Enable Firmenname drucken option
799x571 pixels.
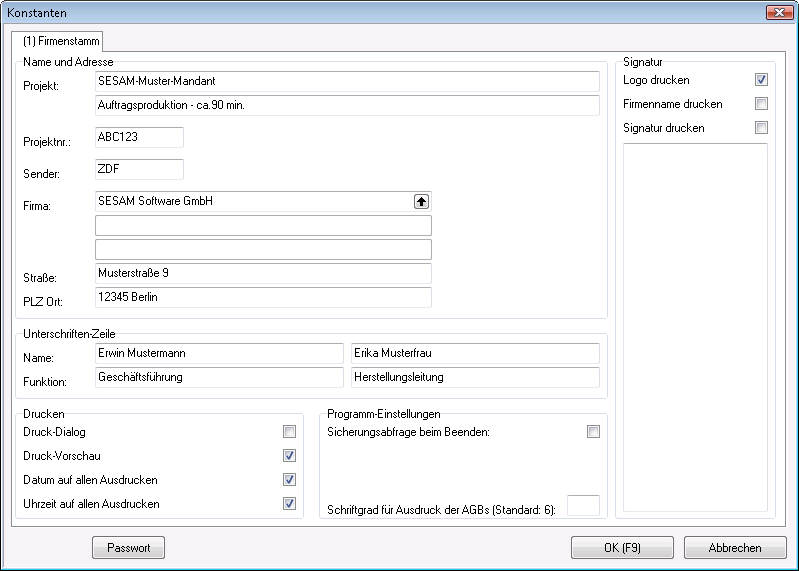pos(761,104)
